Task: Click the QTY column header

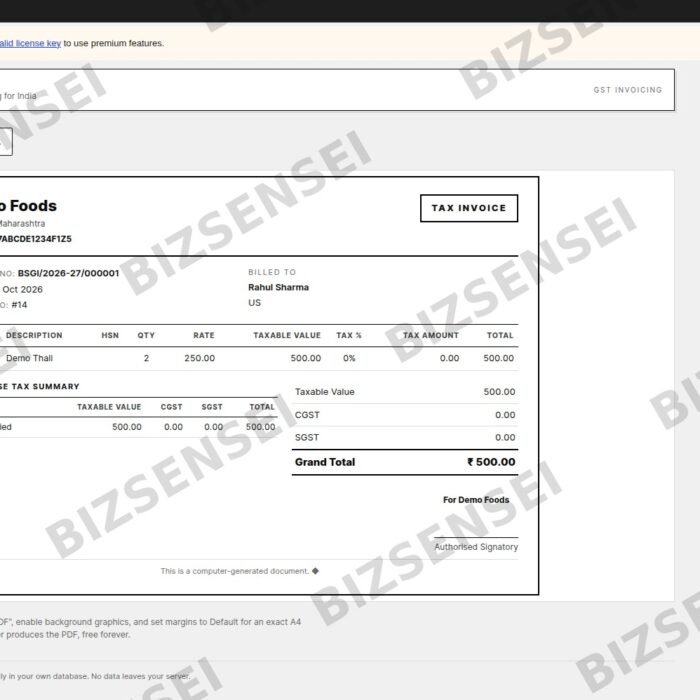Action: 146,335
